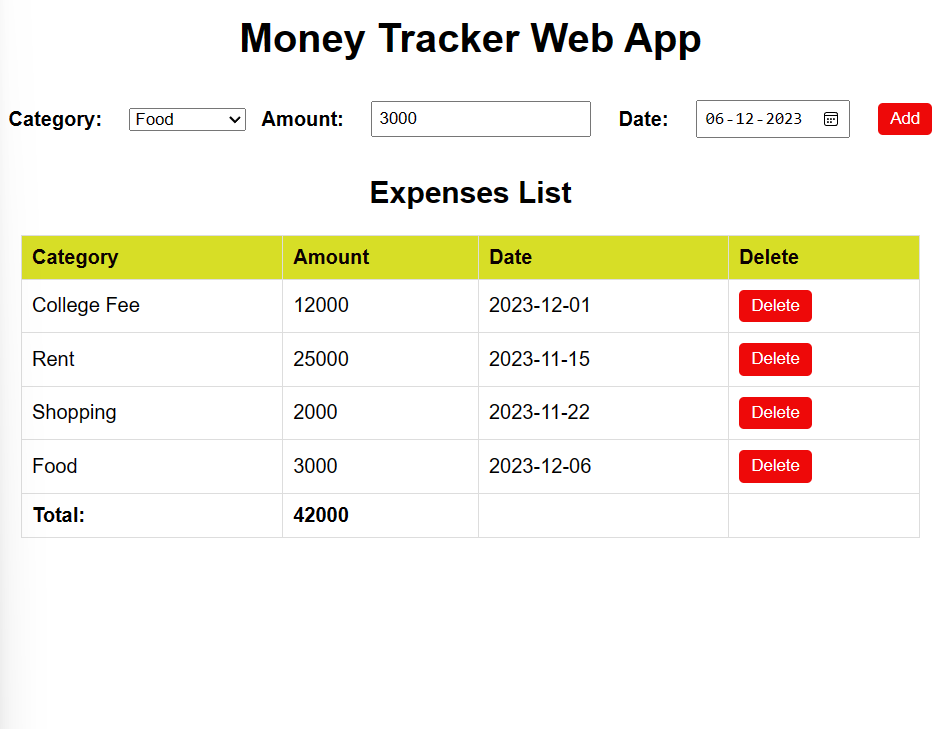The width and height of the screenshot is (944, 729).
Task: Delete the College Fee expense row
Action: (775, 306)
